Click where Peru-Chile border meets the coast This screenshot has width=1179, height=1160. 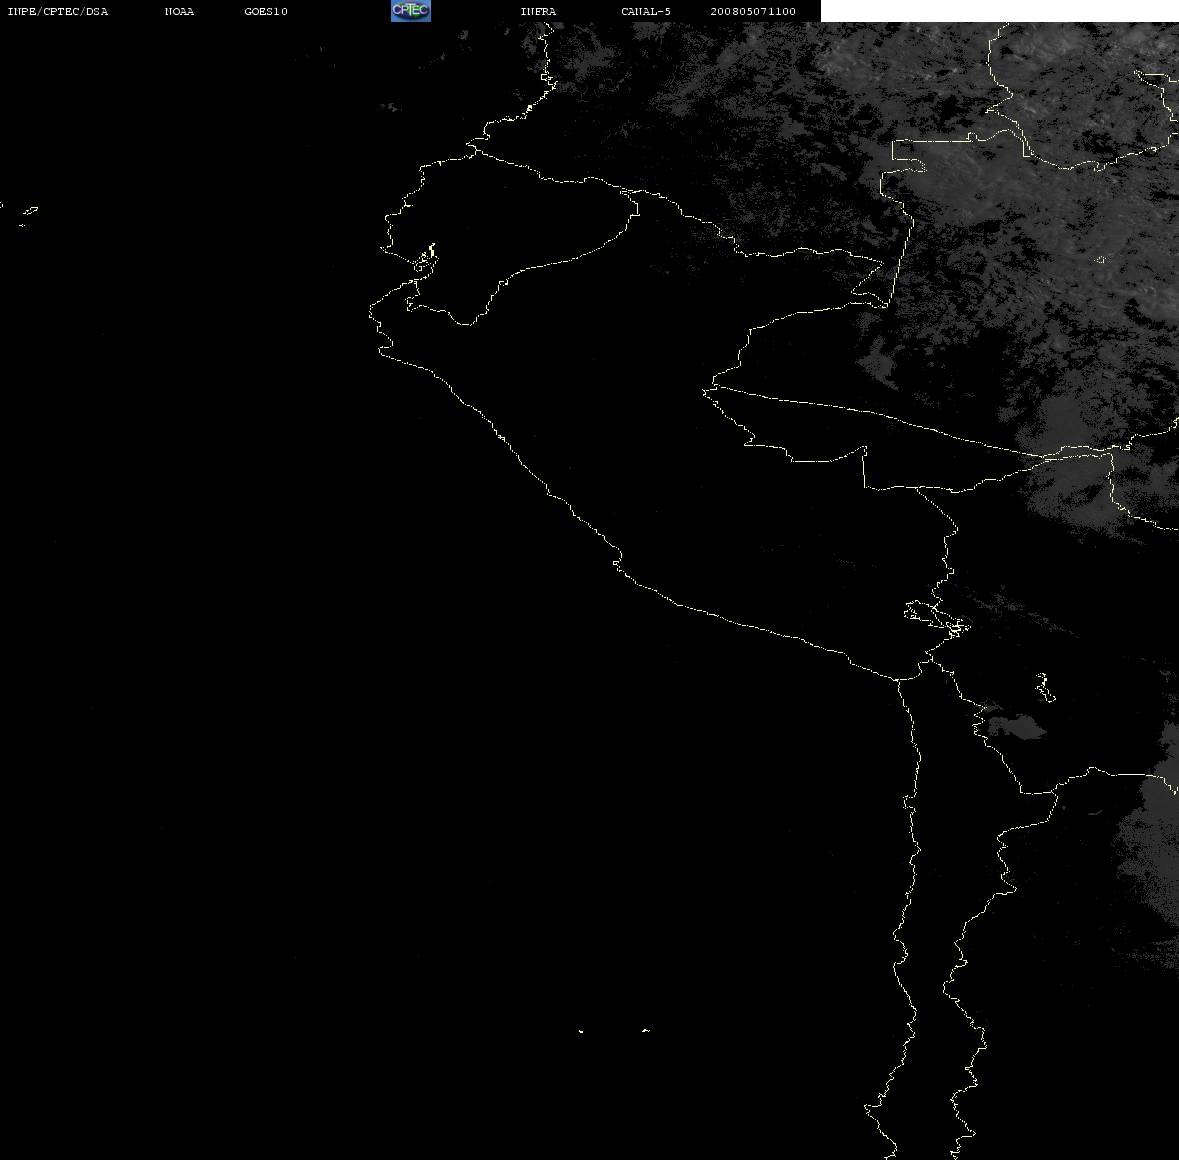[x=898, y=680]
